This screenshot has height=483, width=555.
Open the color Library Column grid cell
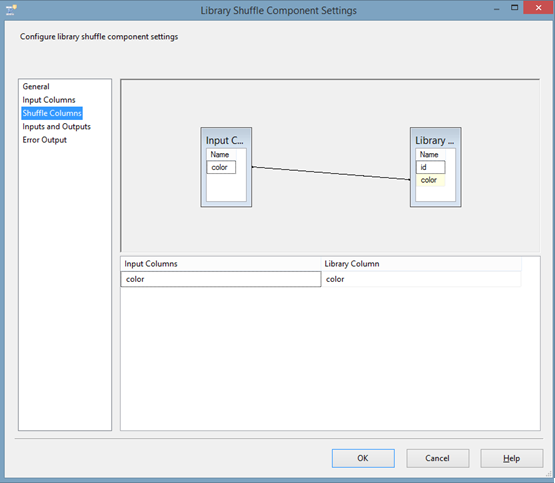421,279
